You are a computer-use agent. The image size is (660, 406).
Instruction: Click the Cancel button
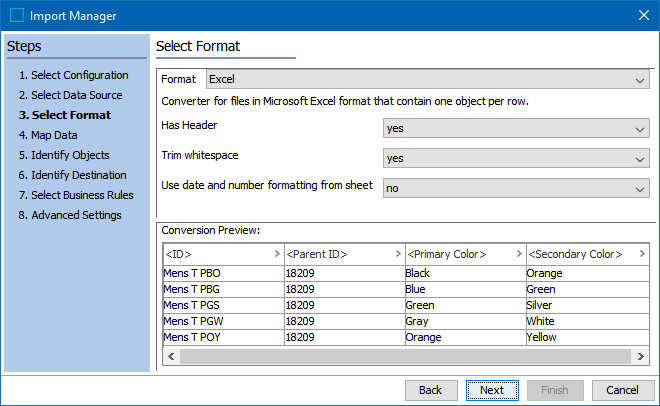coord(622,390)
